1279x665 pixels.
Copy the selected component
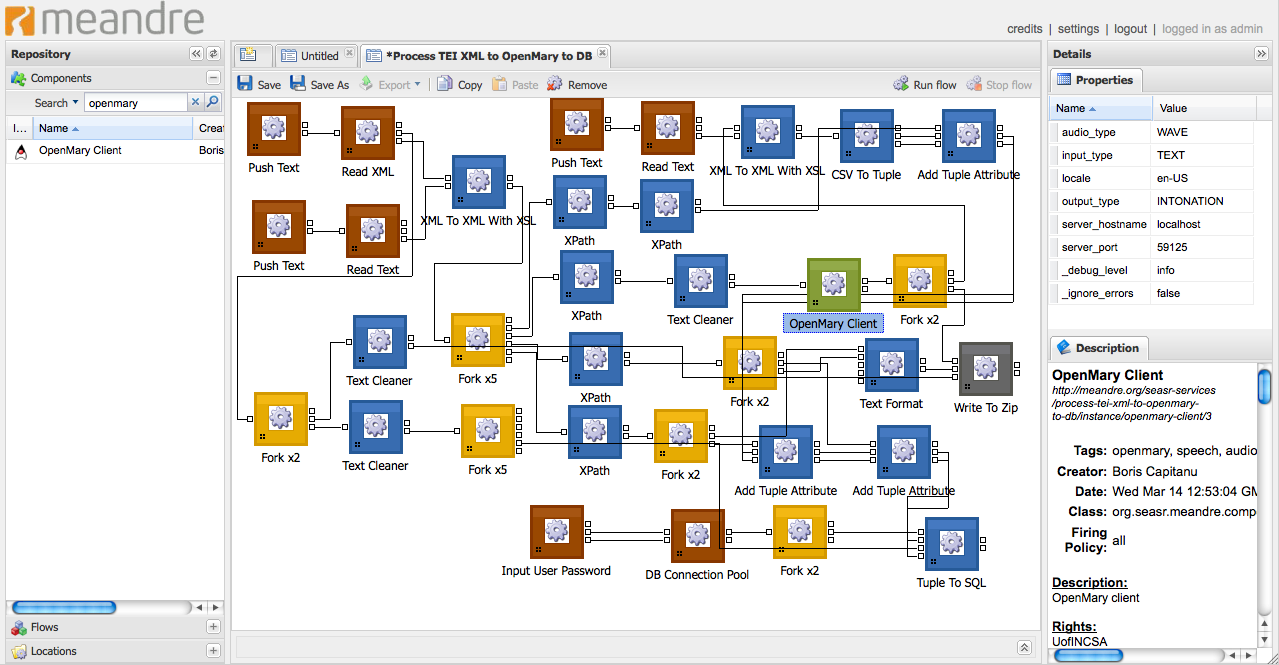460,85
